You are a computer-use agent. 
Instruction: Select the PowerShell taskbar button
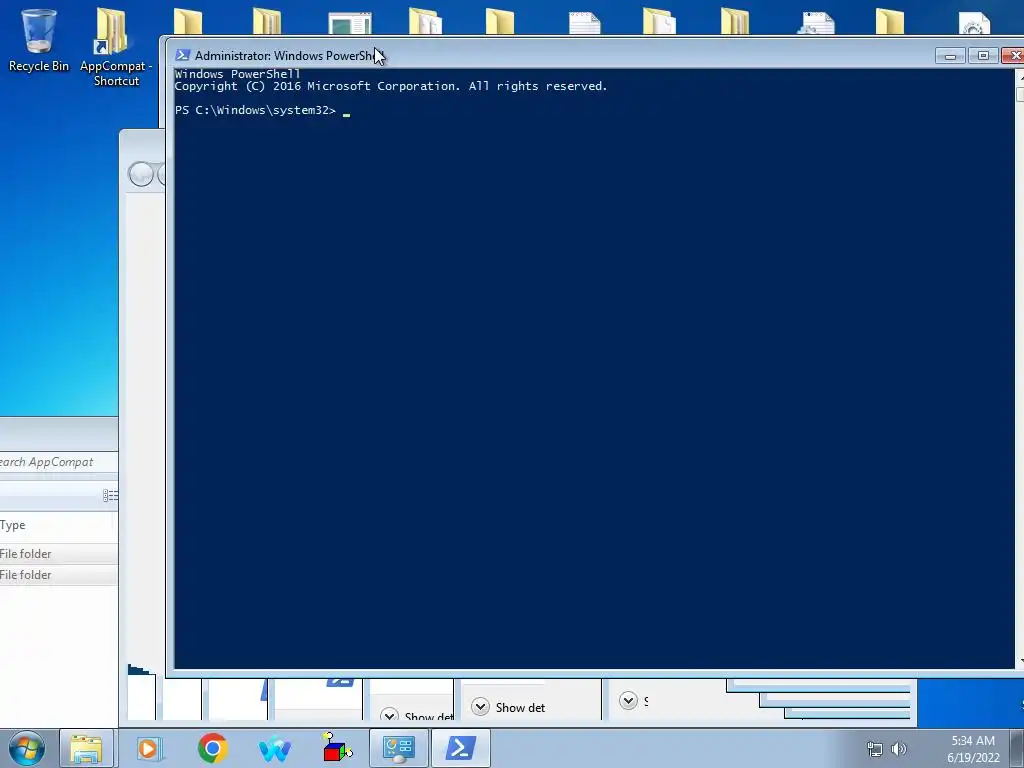pos(460,748)
